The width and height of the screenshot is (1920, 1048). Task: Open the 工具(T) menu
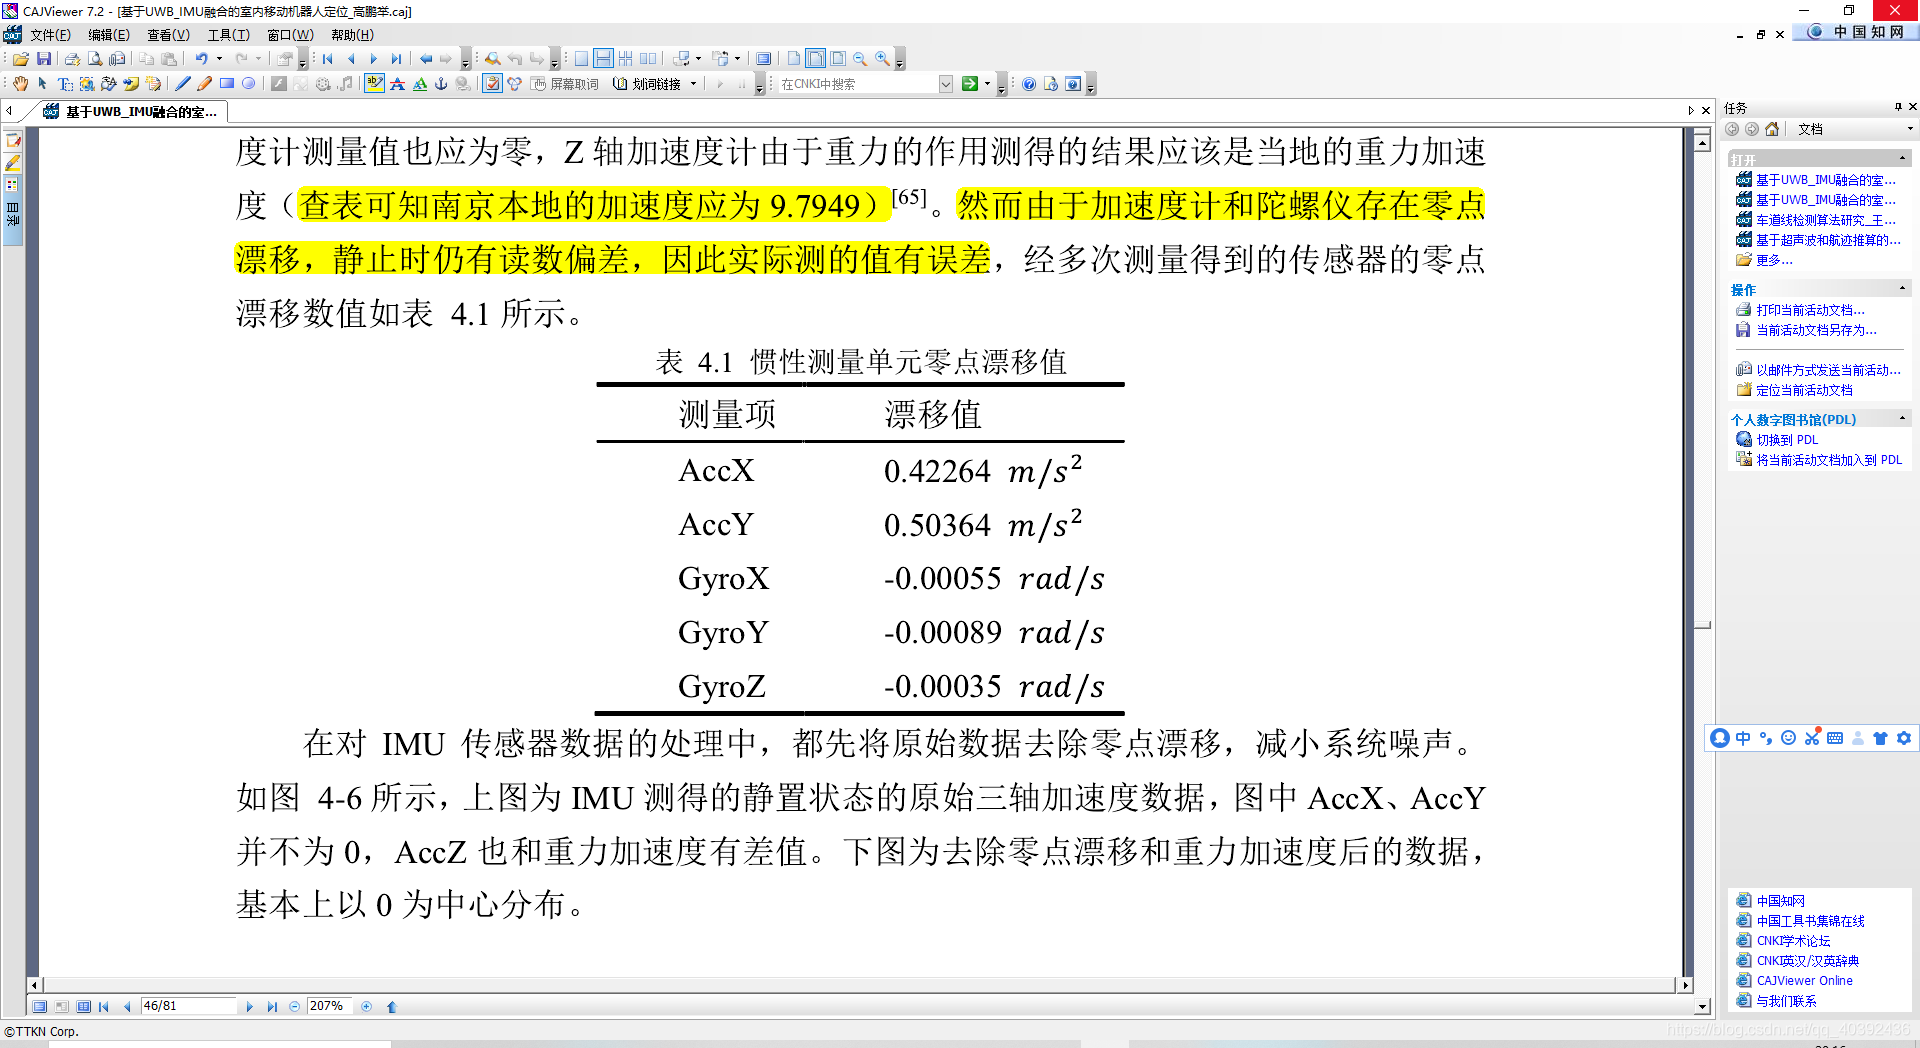[228, 35]
